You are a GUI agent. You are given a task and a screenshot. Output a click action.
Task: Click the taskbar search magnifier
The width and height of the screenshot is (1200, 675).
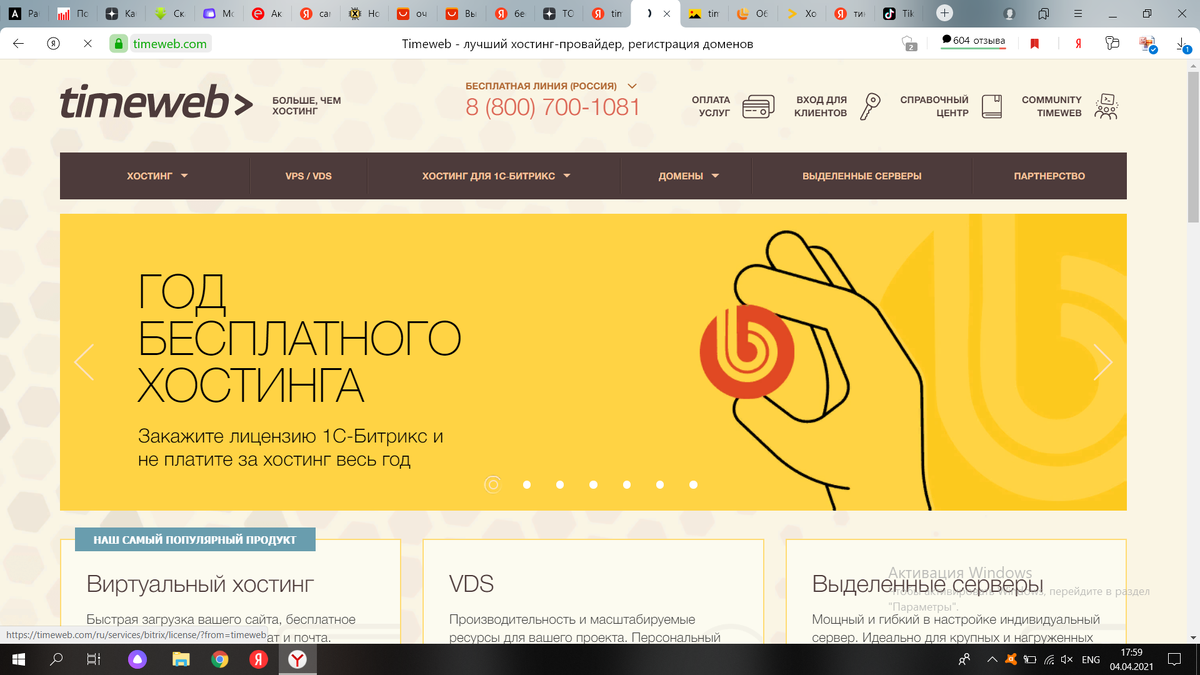click(56, 659)
